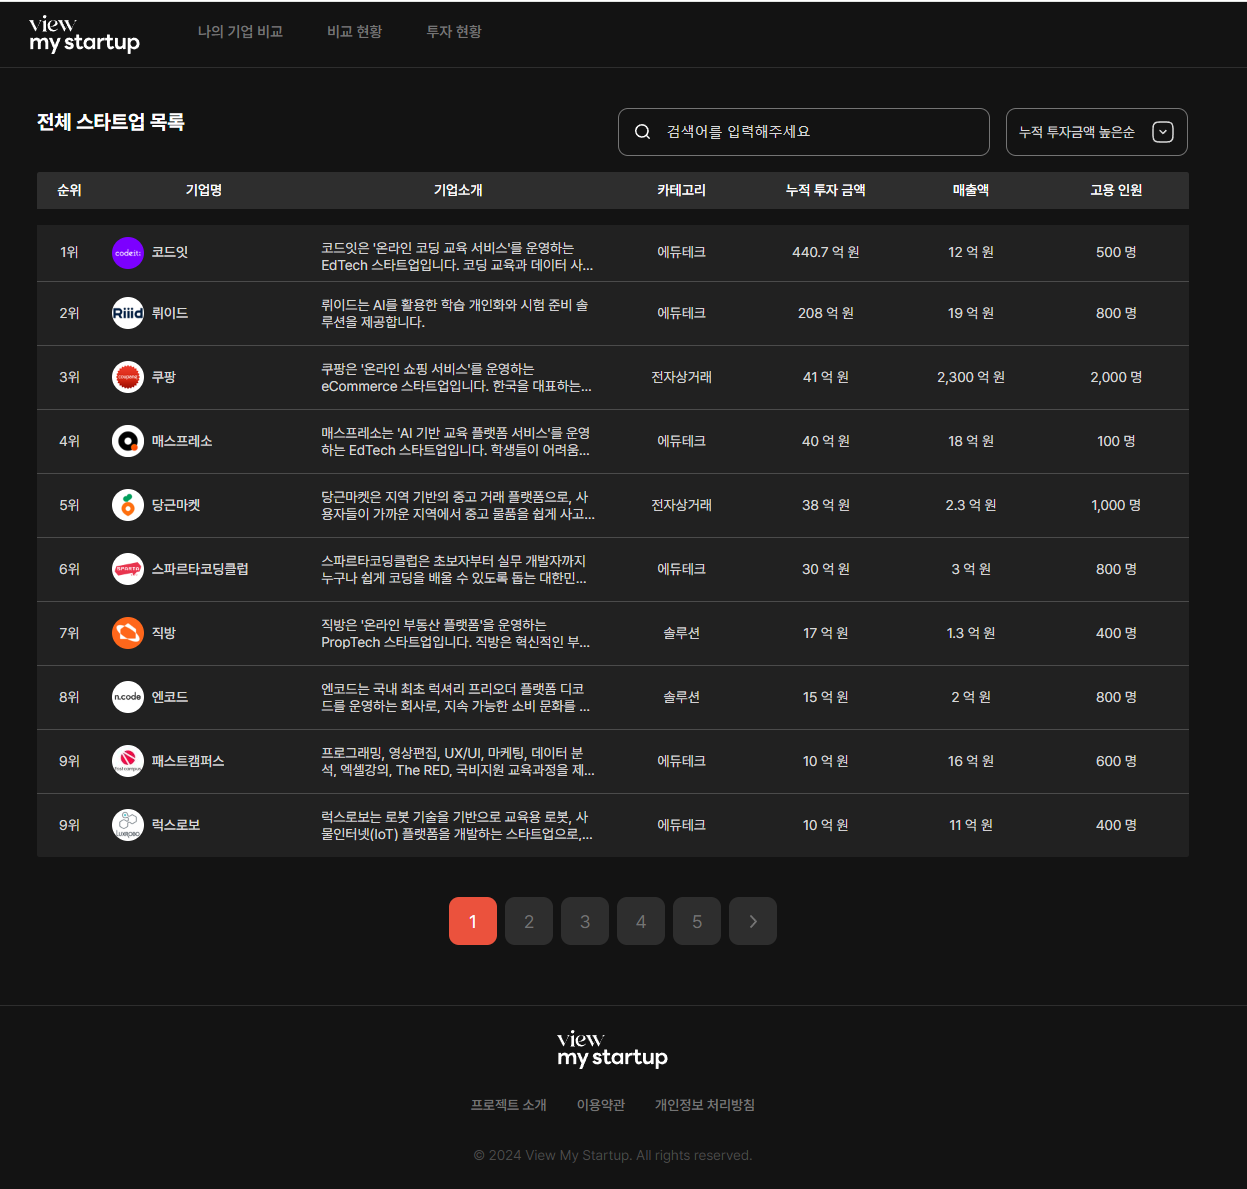Click the 당근마켓 company name
Image resolution: width=1247 pixels, height=1189 pixels.
(176, 505)
